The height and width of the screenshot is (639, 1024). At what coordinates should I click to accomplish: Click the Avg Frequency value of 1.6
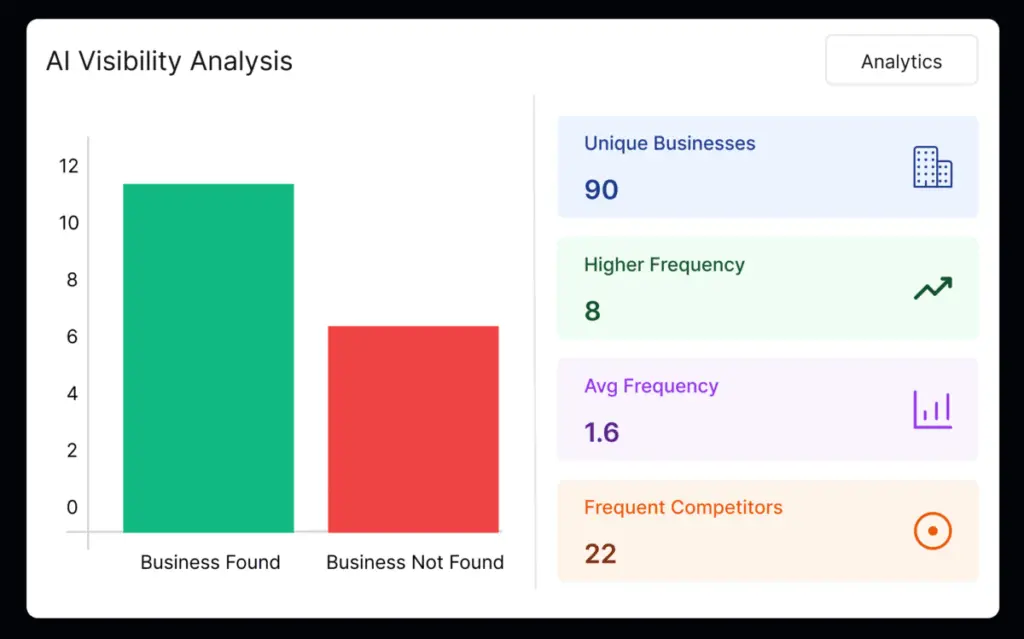[x=600, y=432]
